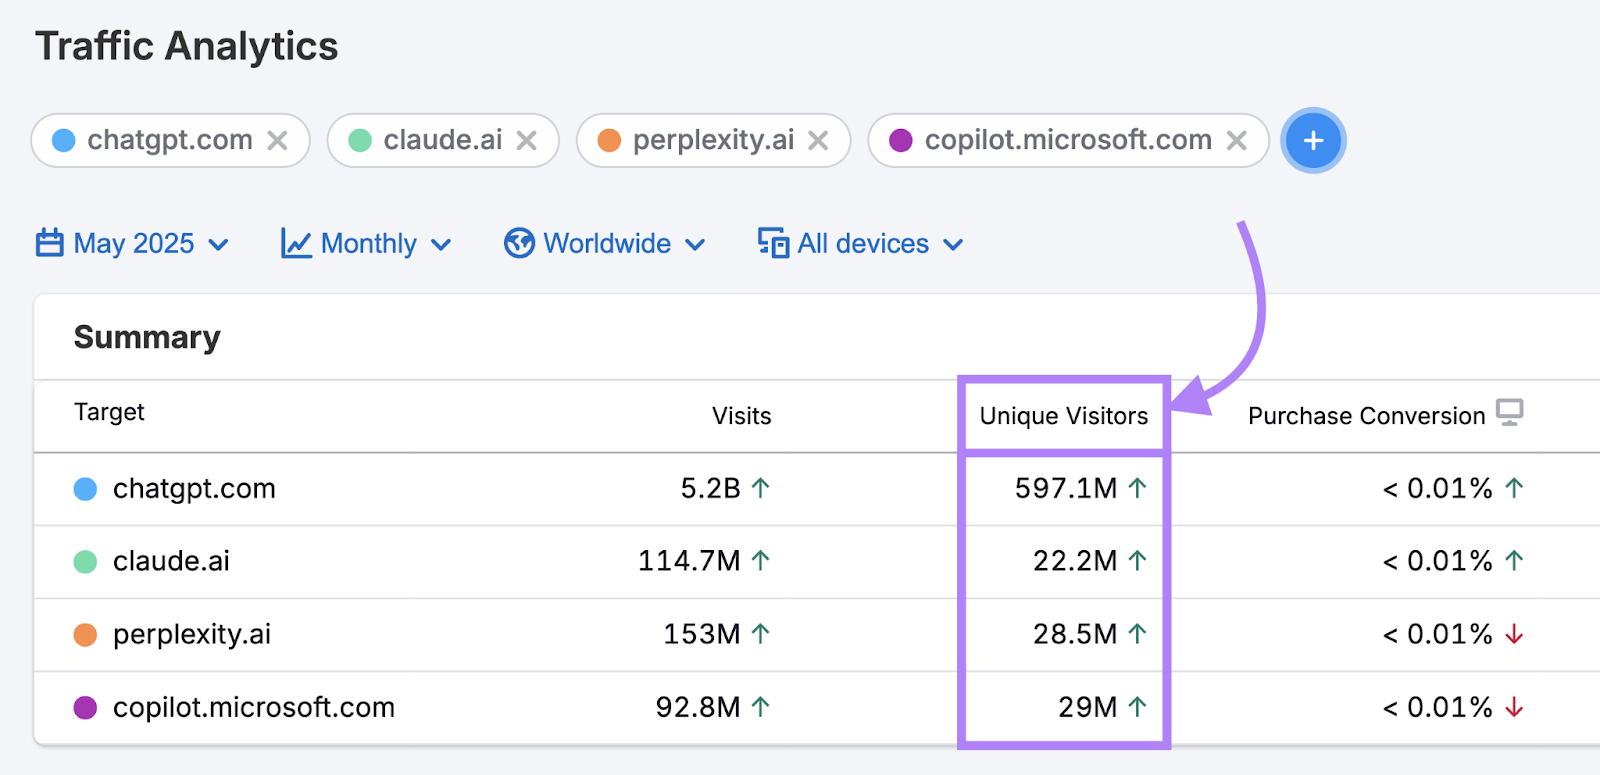Click the calendar icon by May 2025
Image resolution: width=1600 pixels, height=775 pixels.
50,243
